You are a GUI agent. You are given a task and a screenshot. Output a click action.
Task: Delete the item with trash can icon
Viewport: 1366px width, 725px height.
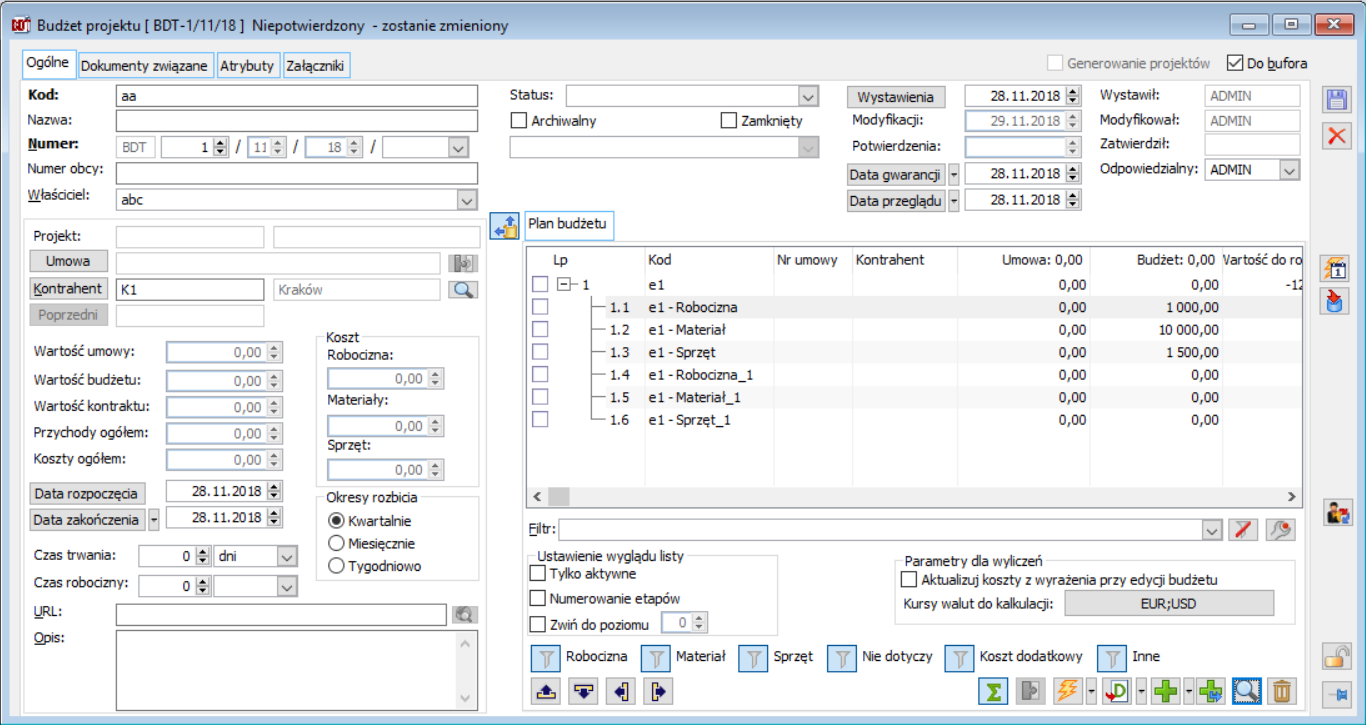point(1281,691)
